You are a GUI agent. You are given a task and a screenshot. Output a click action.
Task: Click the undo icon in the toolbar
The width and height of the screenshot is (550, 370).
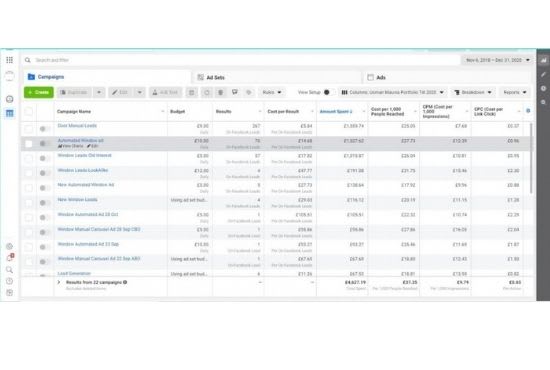tap(207, 92)
